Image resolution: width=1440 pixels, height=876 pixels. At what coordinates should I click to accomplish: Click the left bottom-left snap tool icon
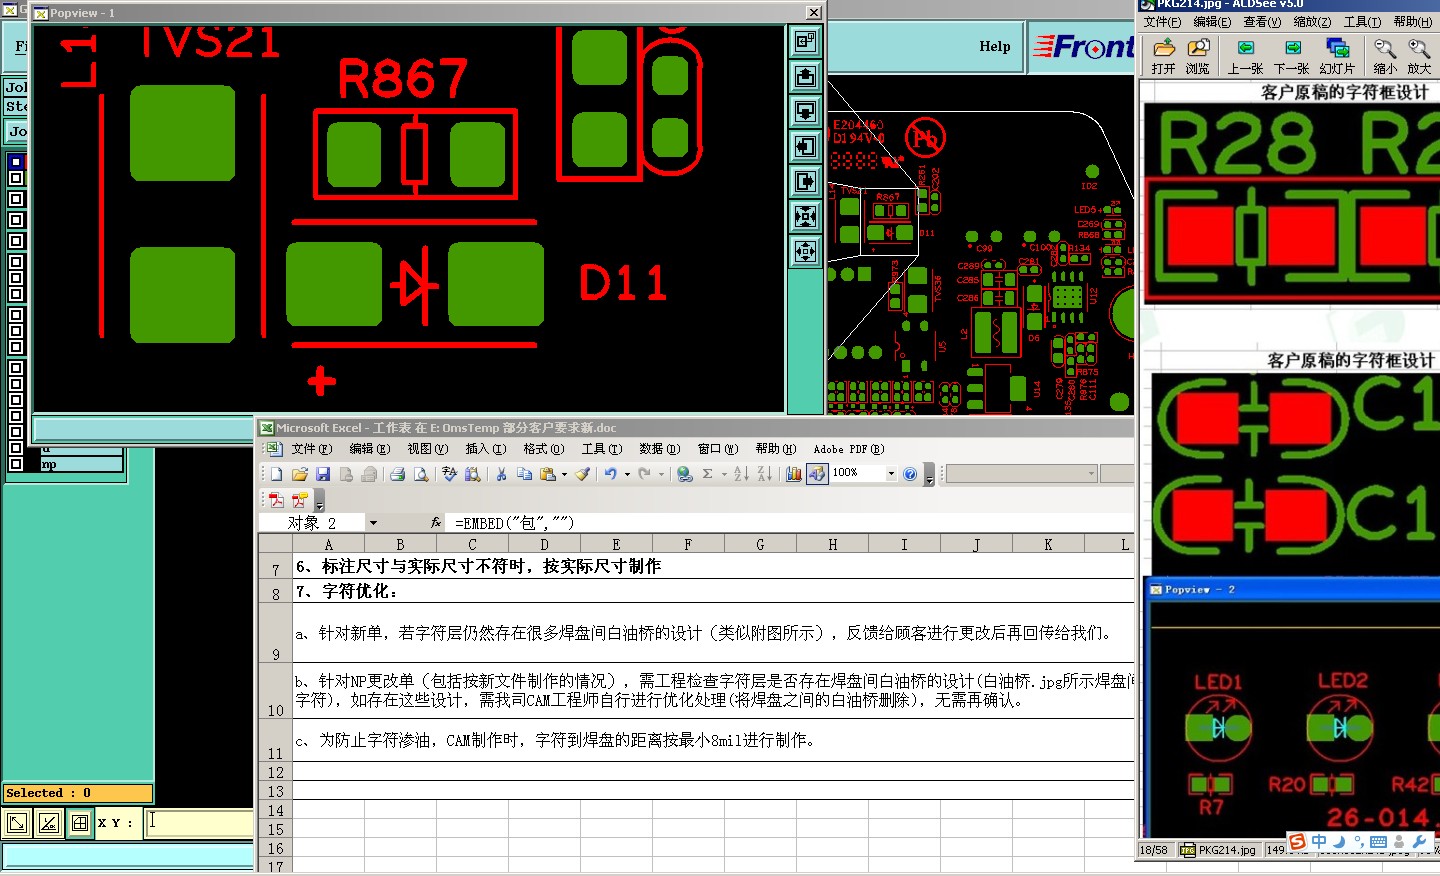tap(17, 823)
